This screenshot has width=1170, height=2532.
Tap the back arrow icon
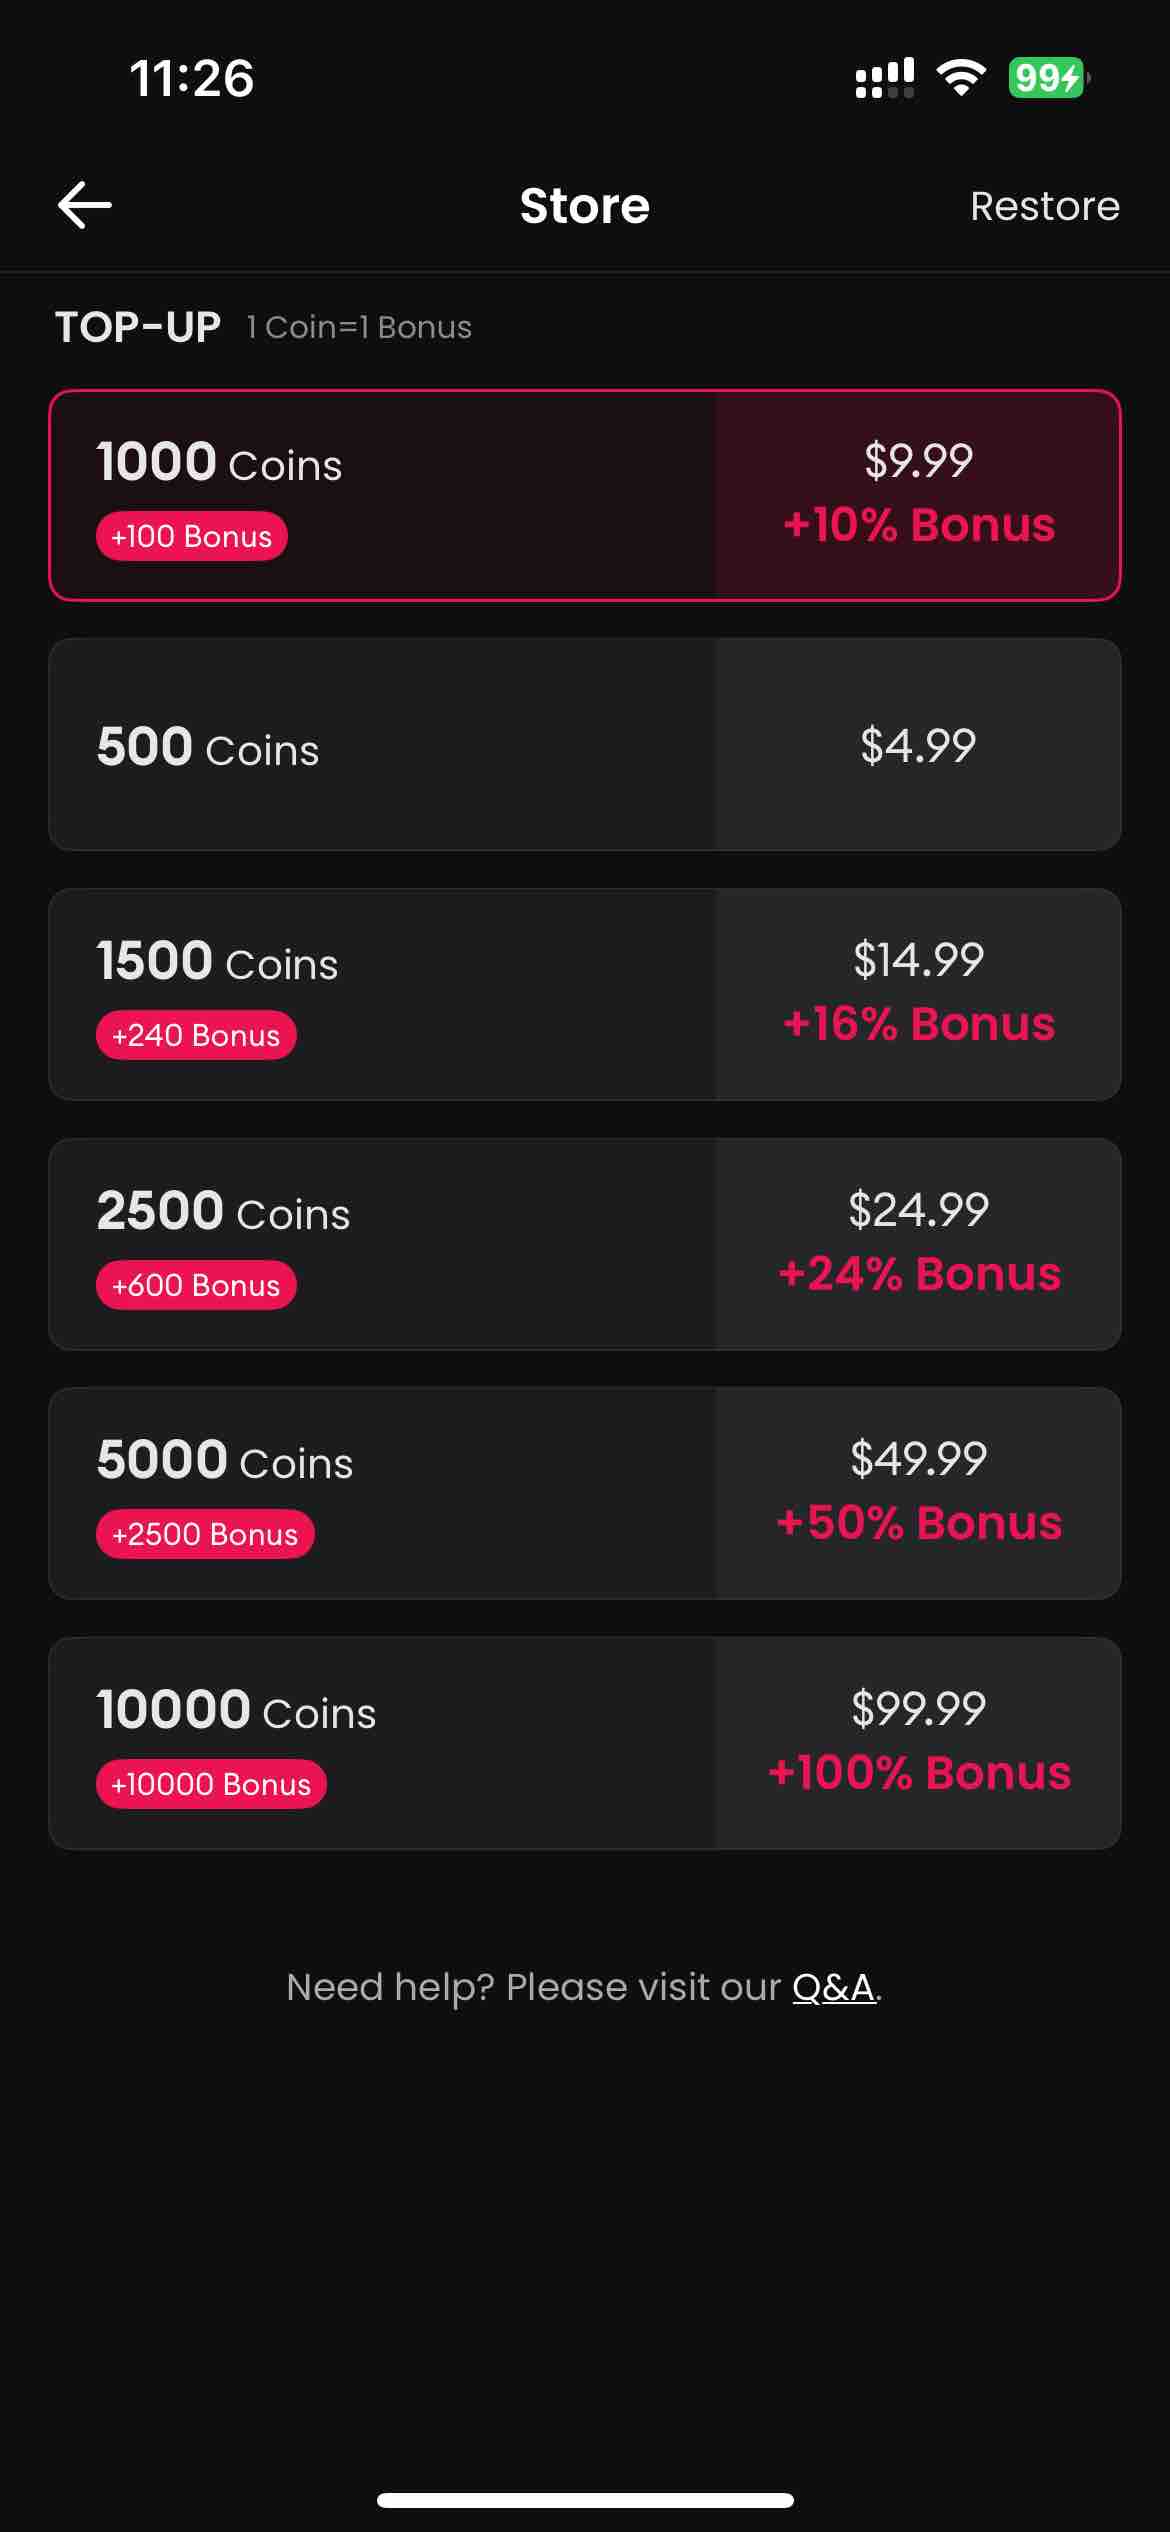(85, 205)
